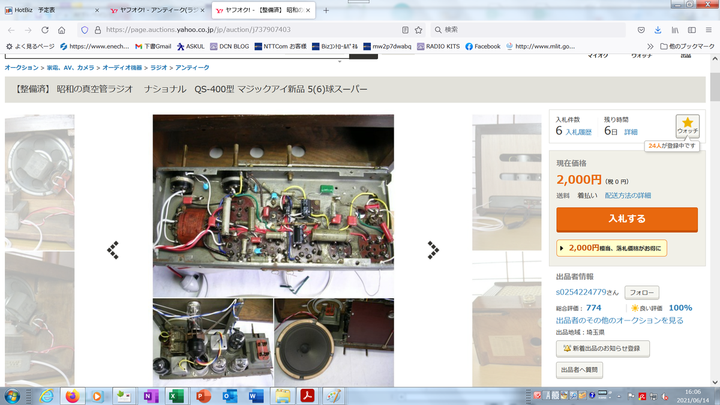Click the browser 検索 search field
The height and width of the screenshot is (405, 720).
tap(530, 30)
